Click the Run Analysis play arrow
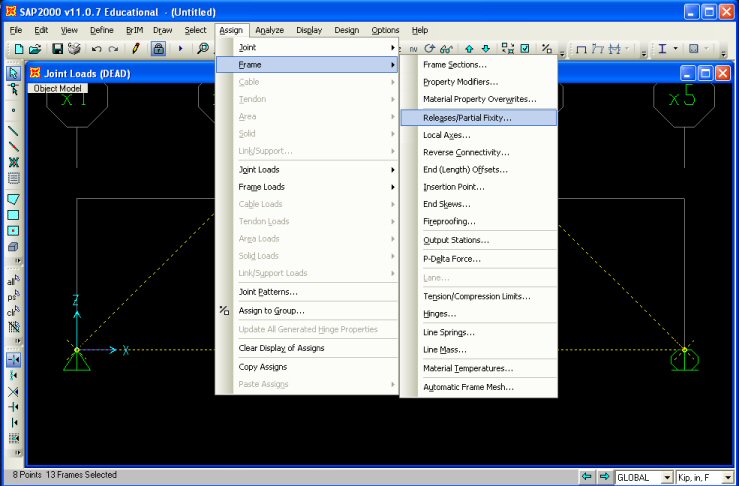 pyautogui.click(x=181, y=49)
